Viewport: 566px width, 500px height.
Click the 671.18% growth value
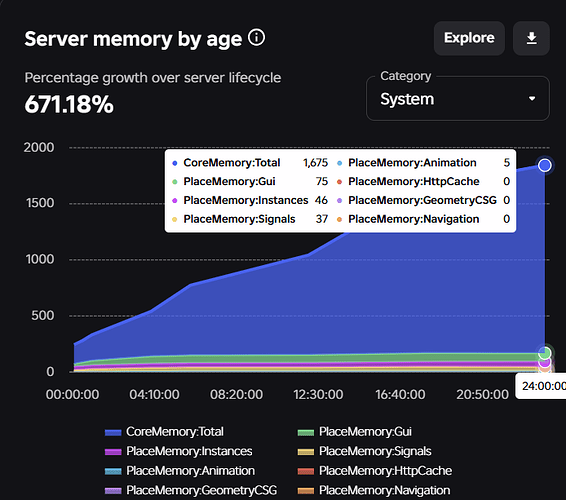69,105
